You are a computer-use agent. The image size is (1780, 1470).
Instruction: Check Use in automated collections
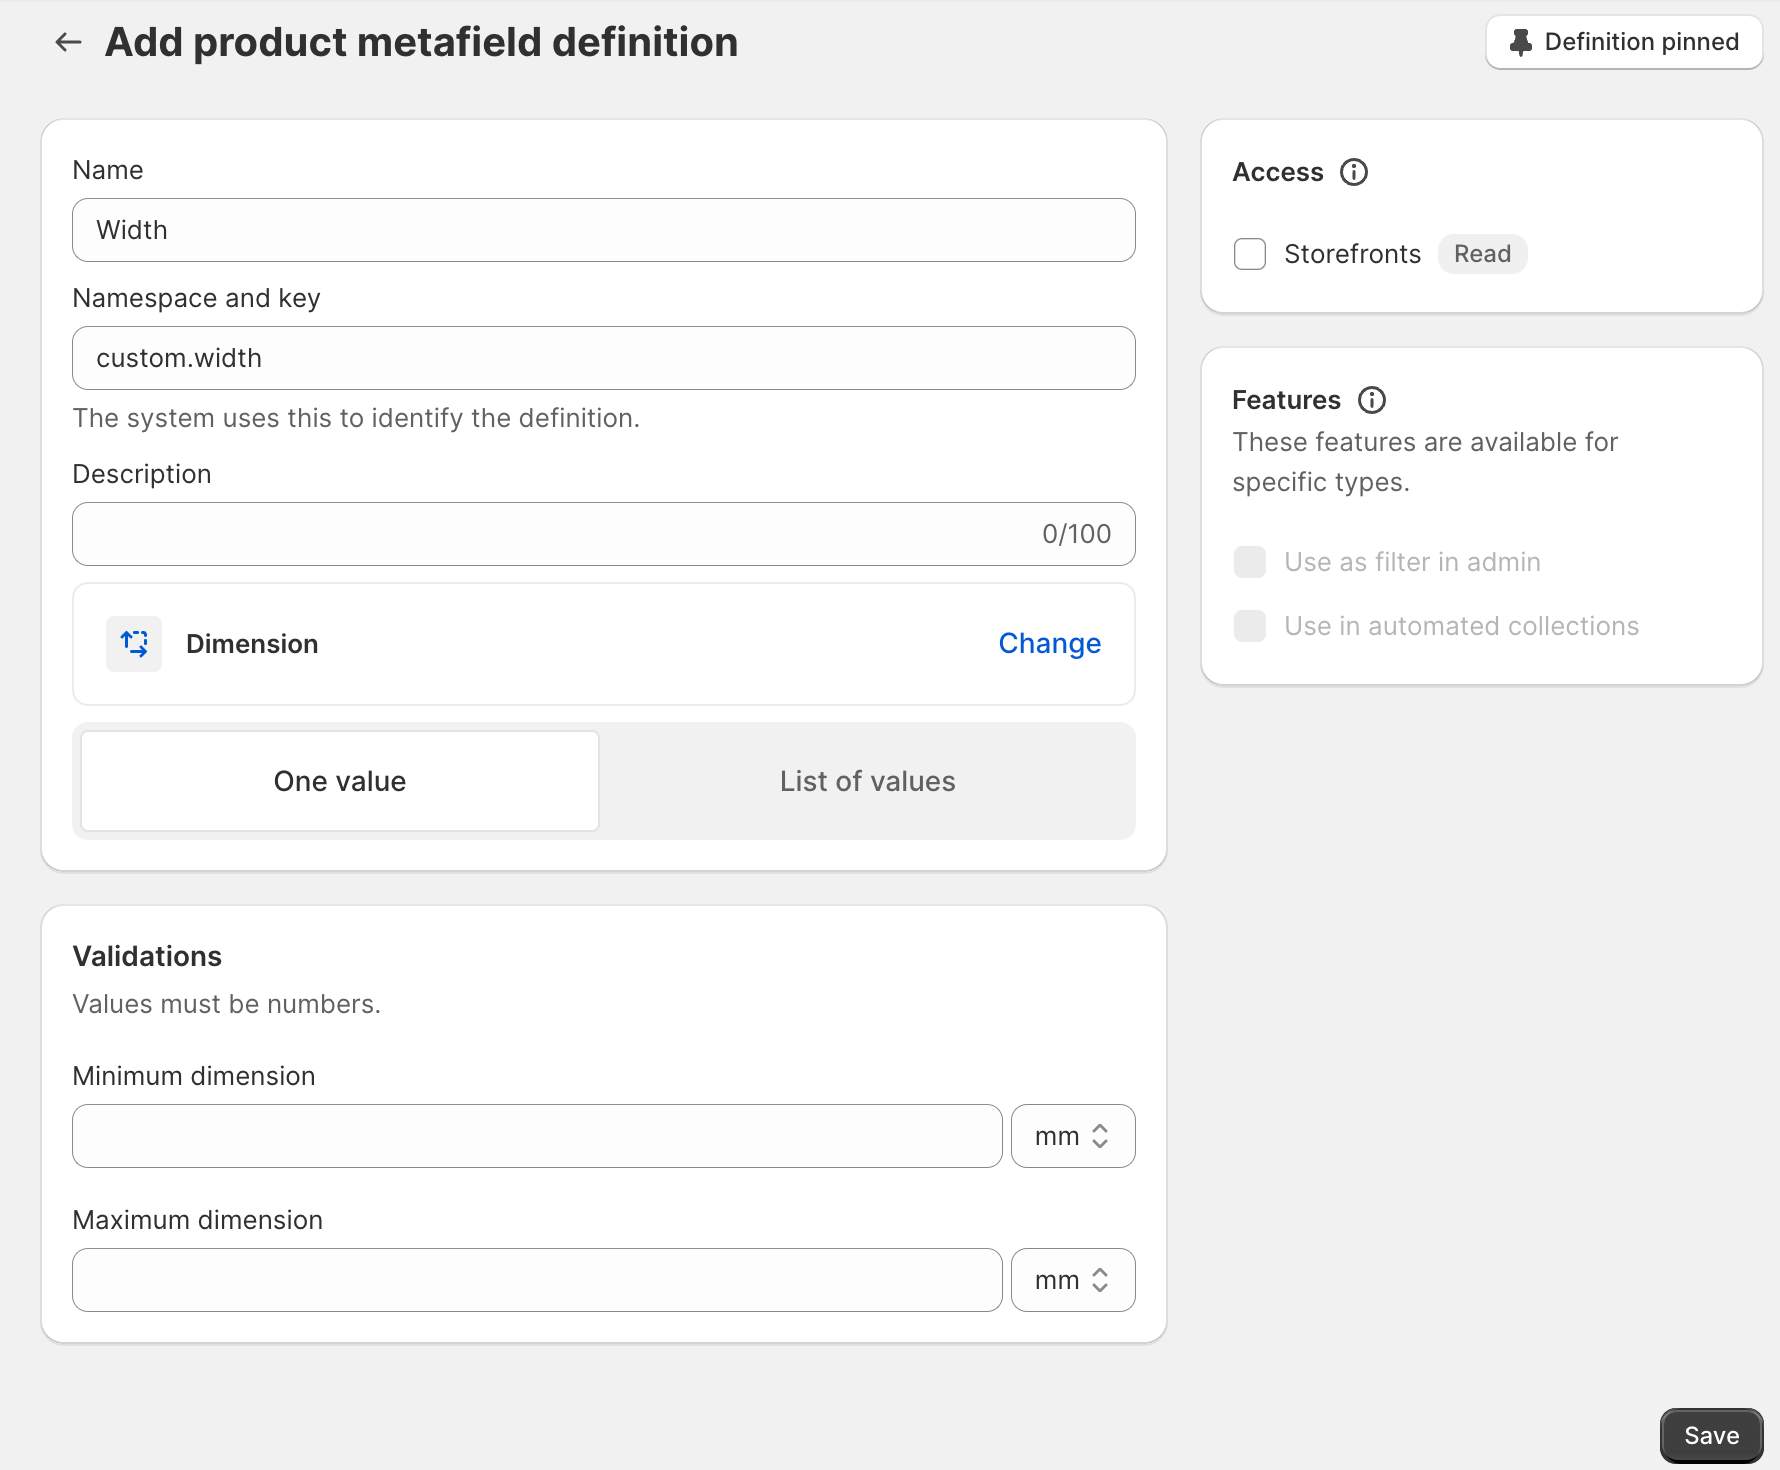[1250, 626]
